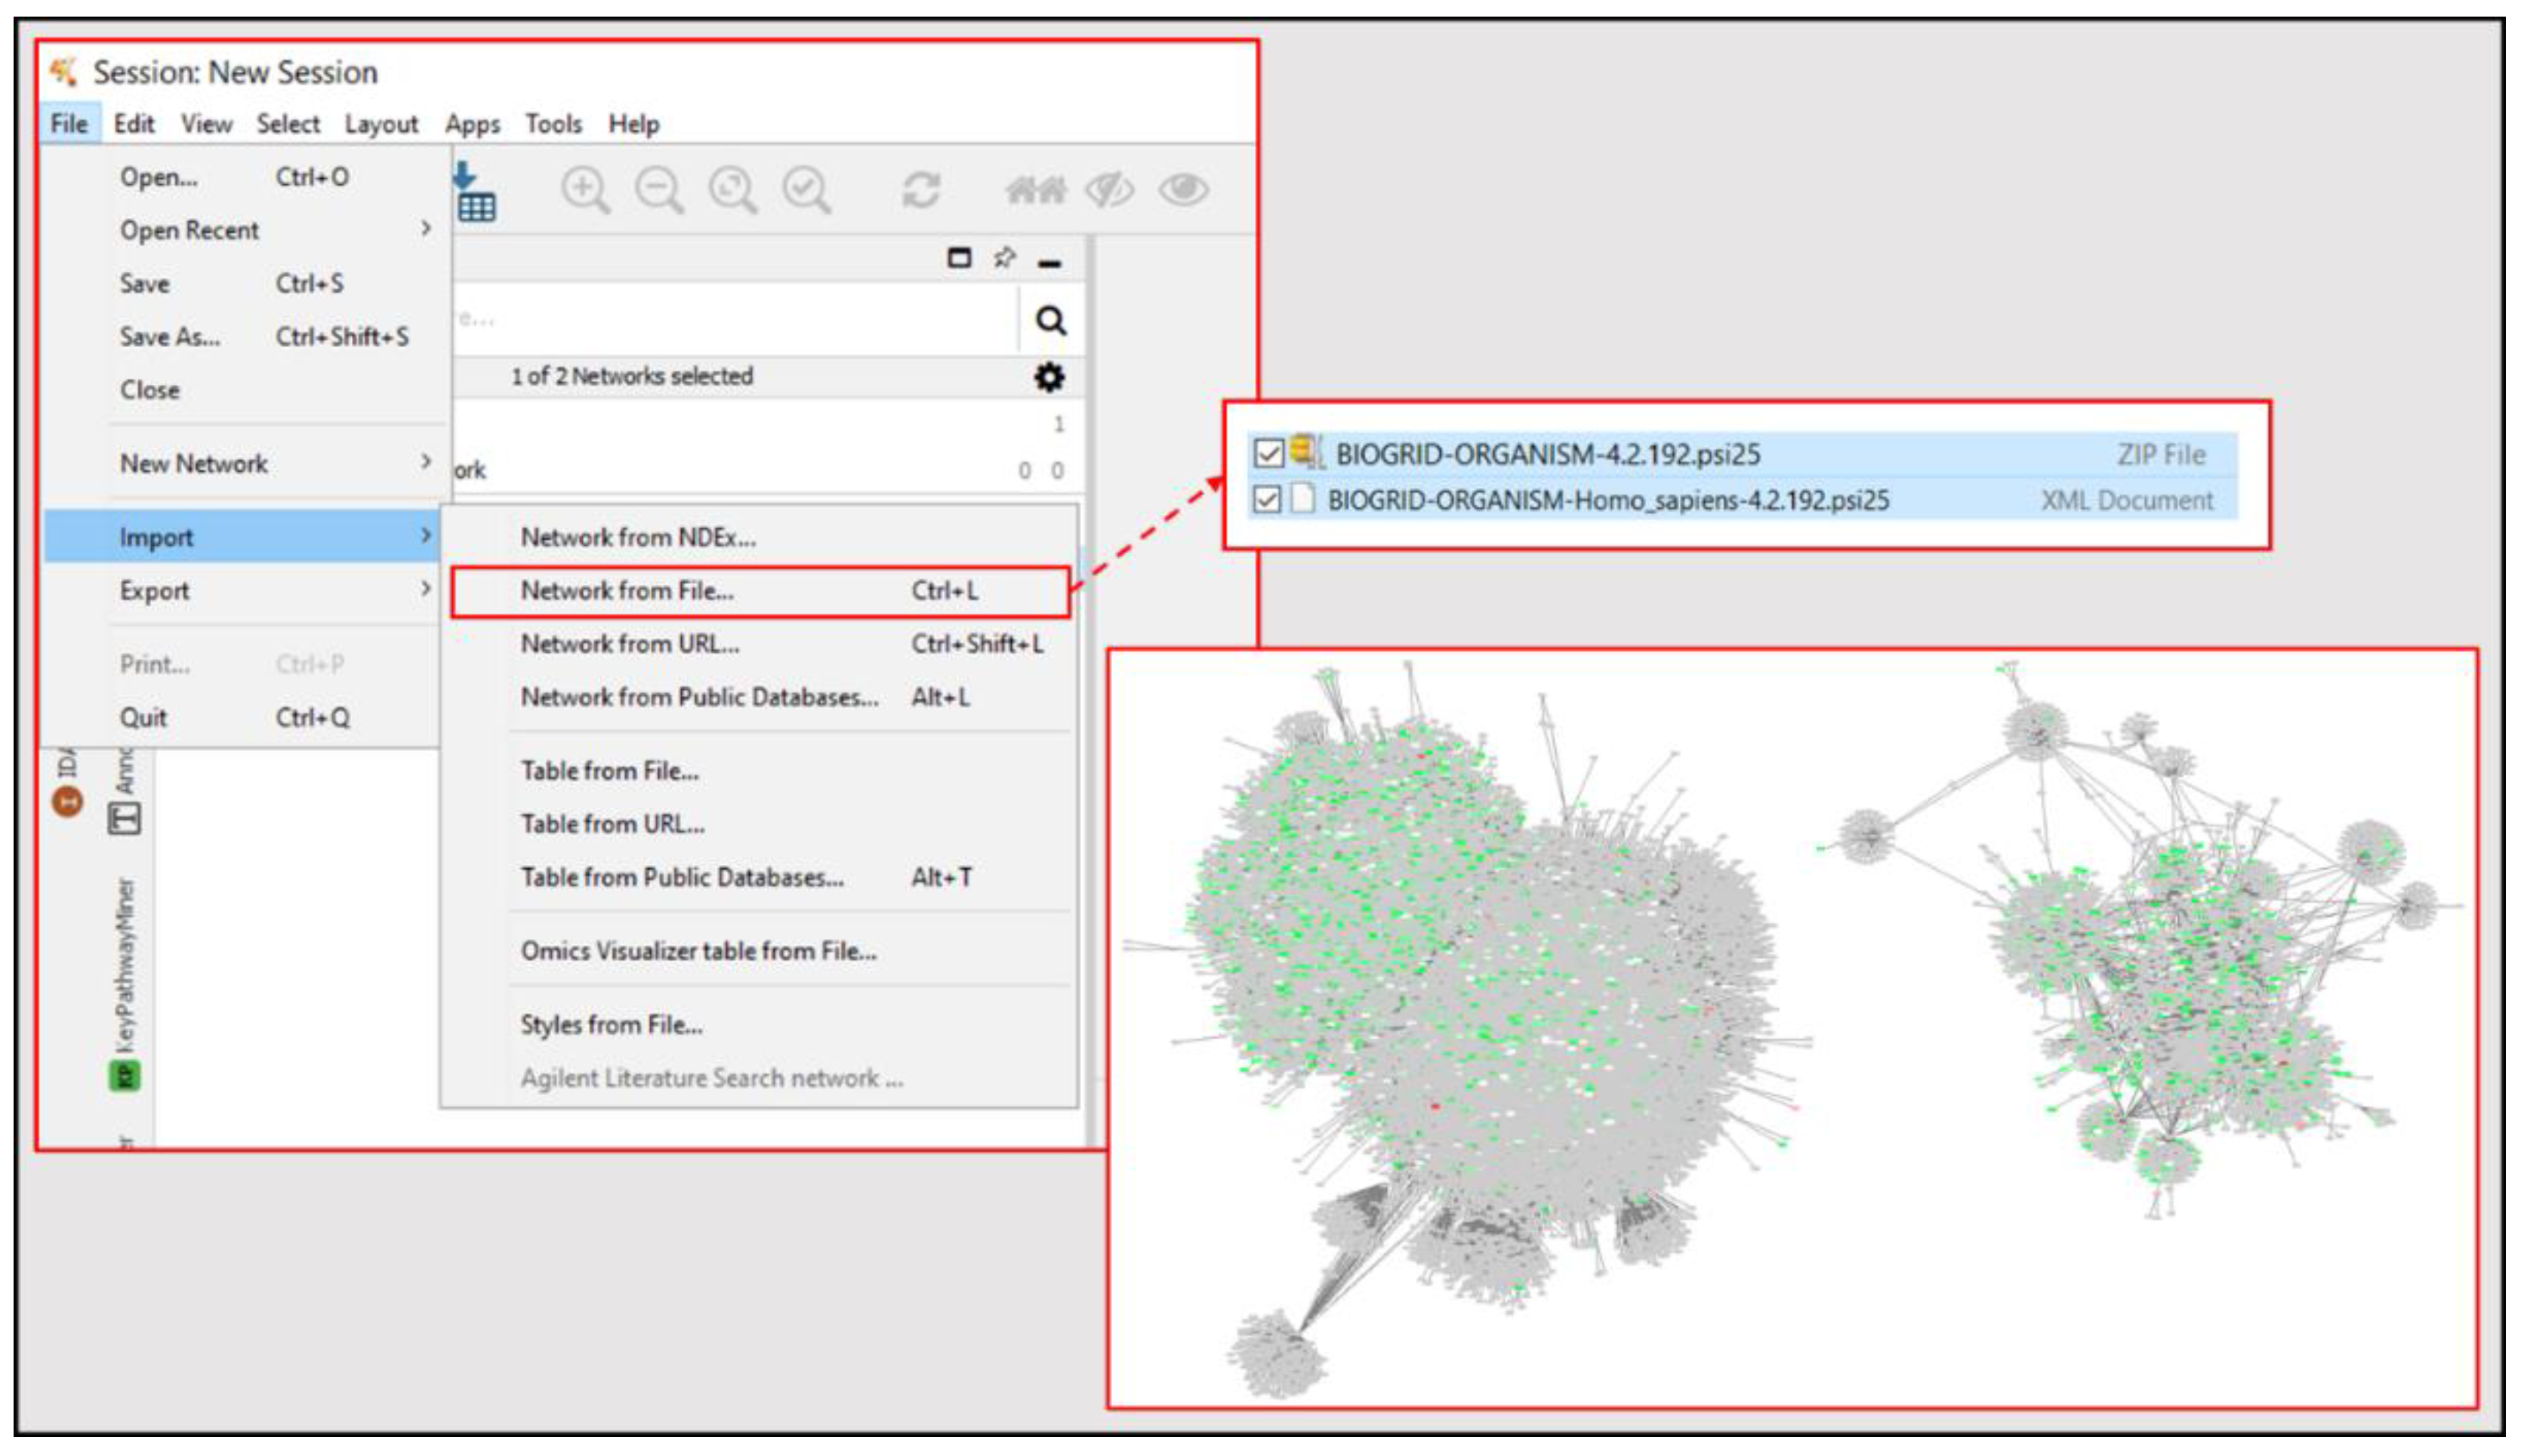Click the refresh/apply layout icon

[x=920, y=189]
